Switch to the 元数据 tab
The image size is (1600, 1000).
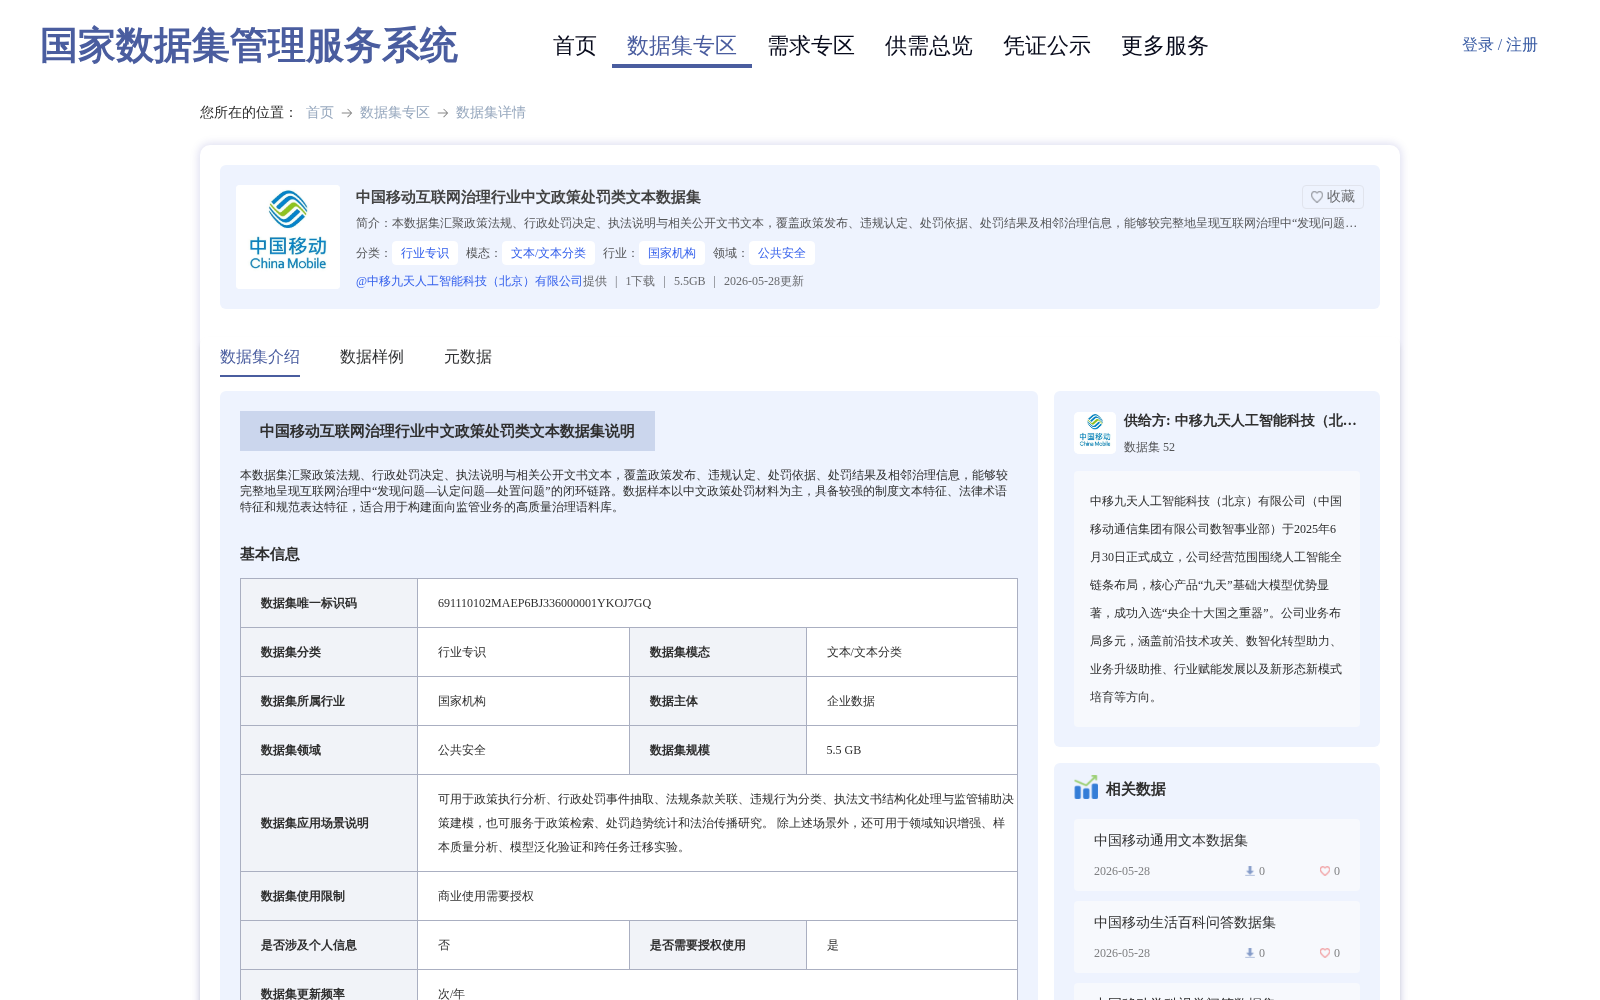[x=468, y=357]
